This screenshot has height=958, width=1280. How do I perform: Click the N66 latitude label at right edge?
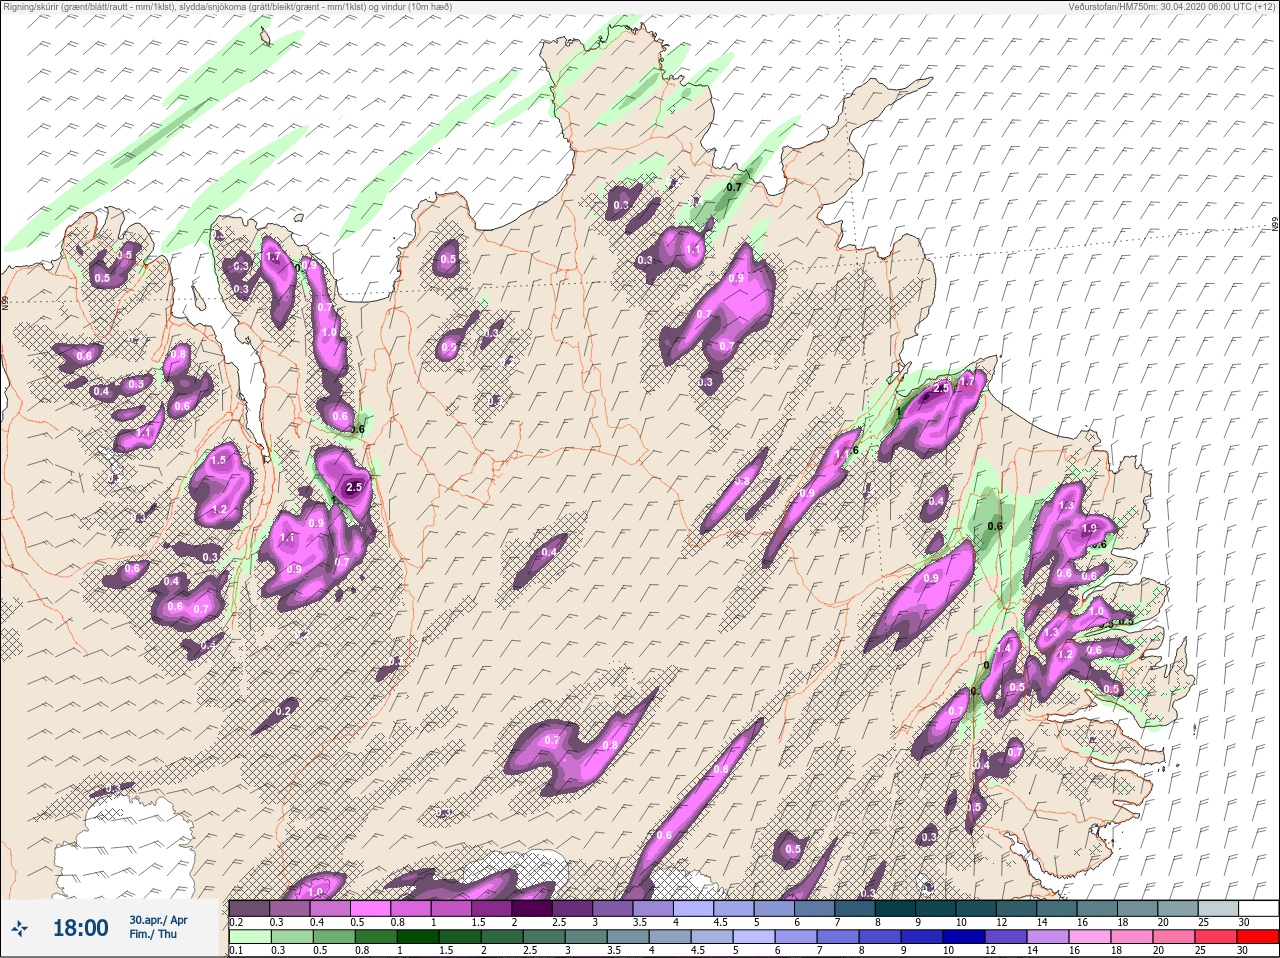click(1275, 226)
